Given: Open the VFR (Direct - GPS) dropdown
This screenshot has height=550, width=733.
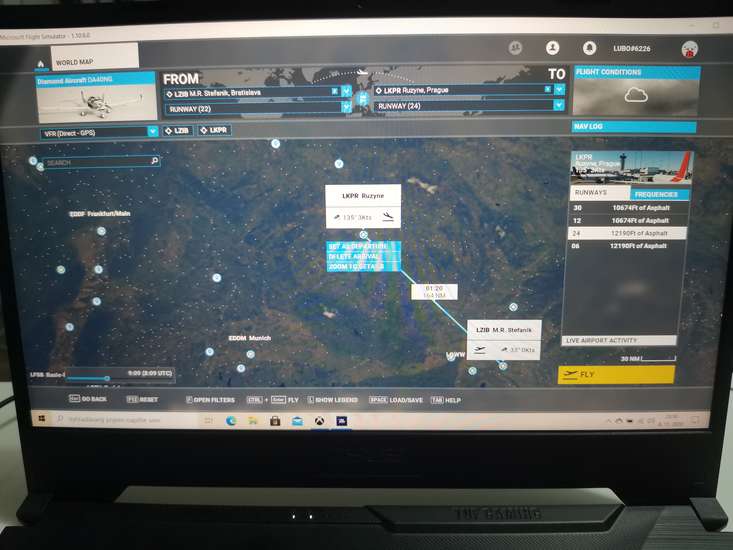Looking at the screenshot, I should coord(99,133).
